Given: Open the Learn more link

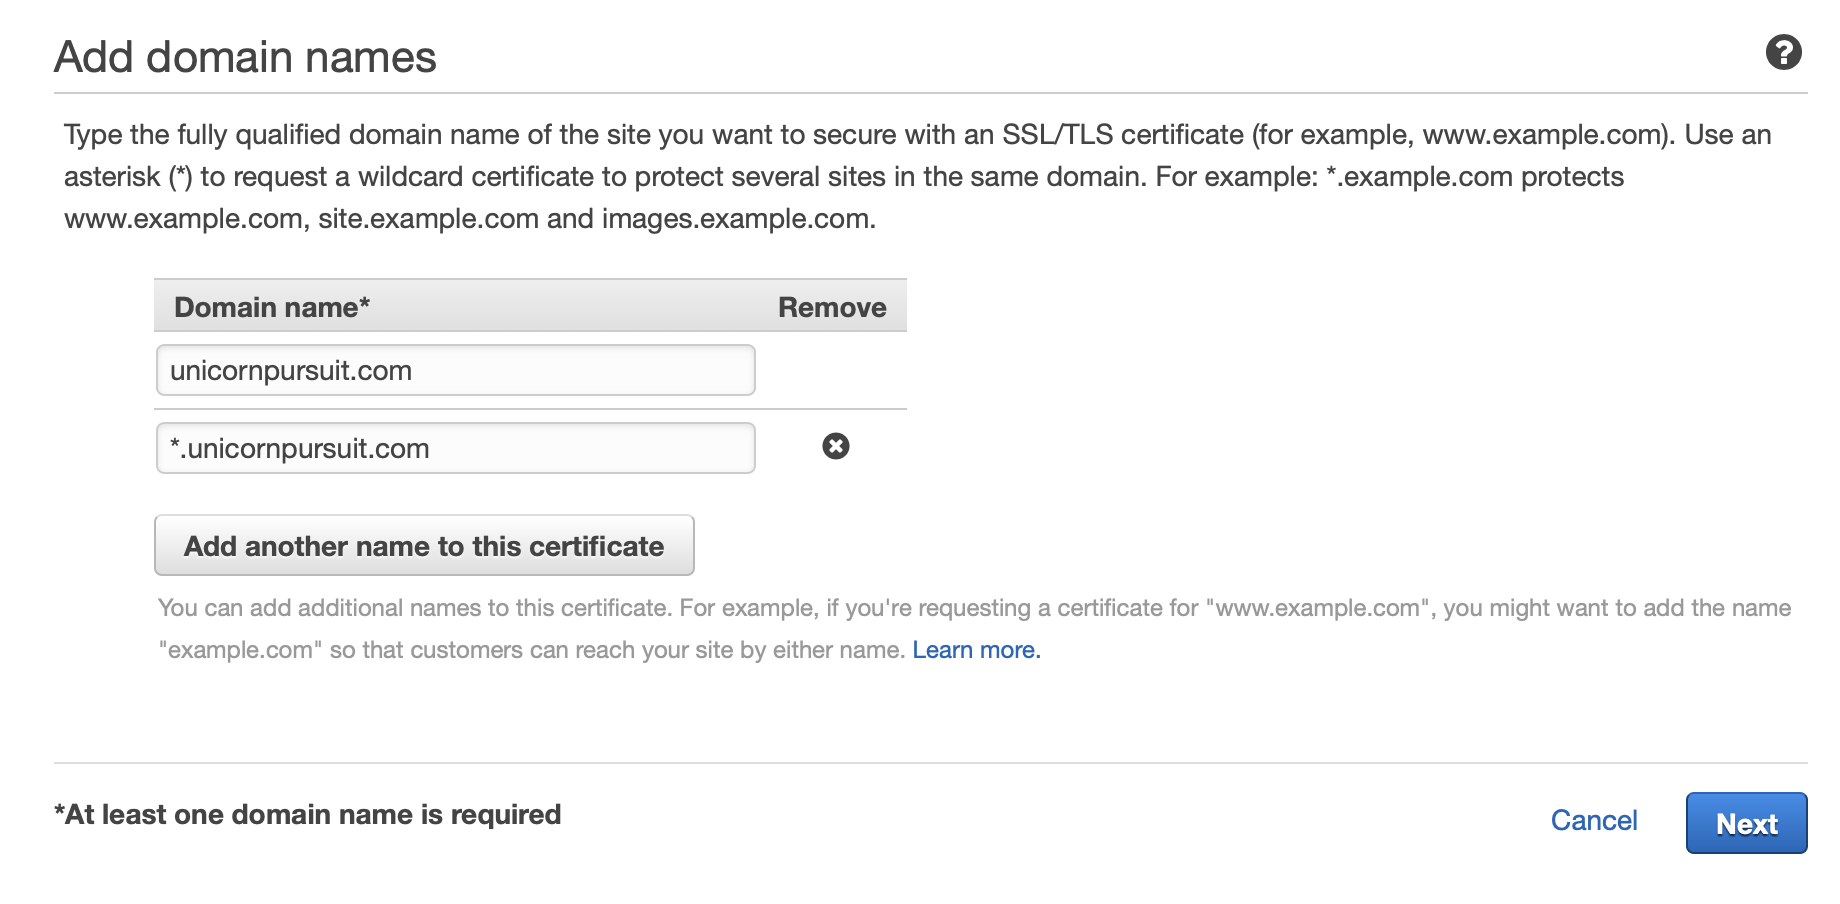Looking at the screenshot, I should (976, 650).
